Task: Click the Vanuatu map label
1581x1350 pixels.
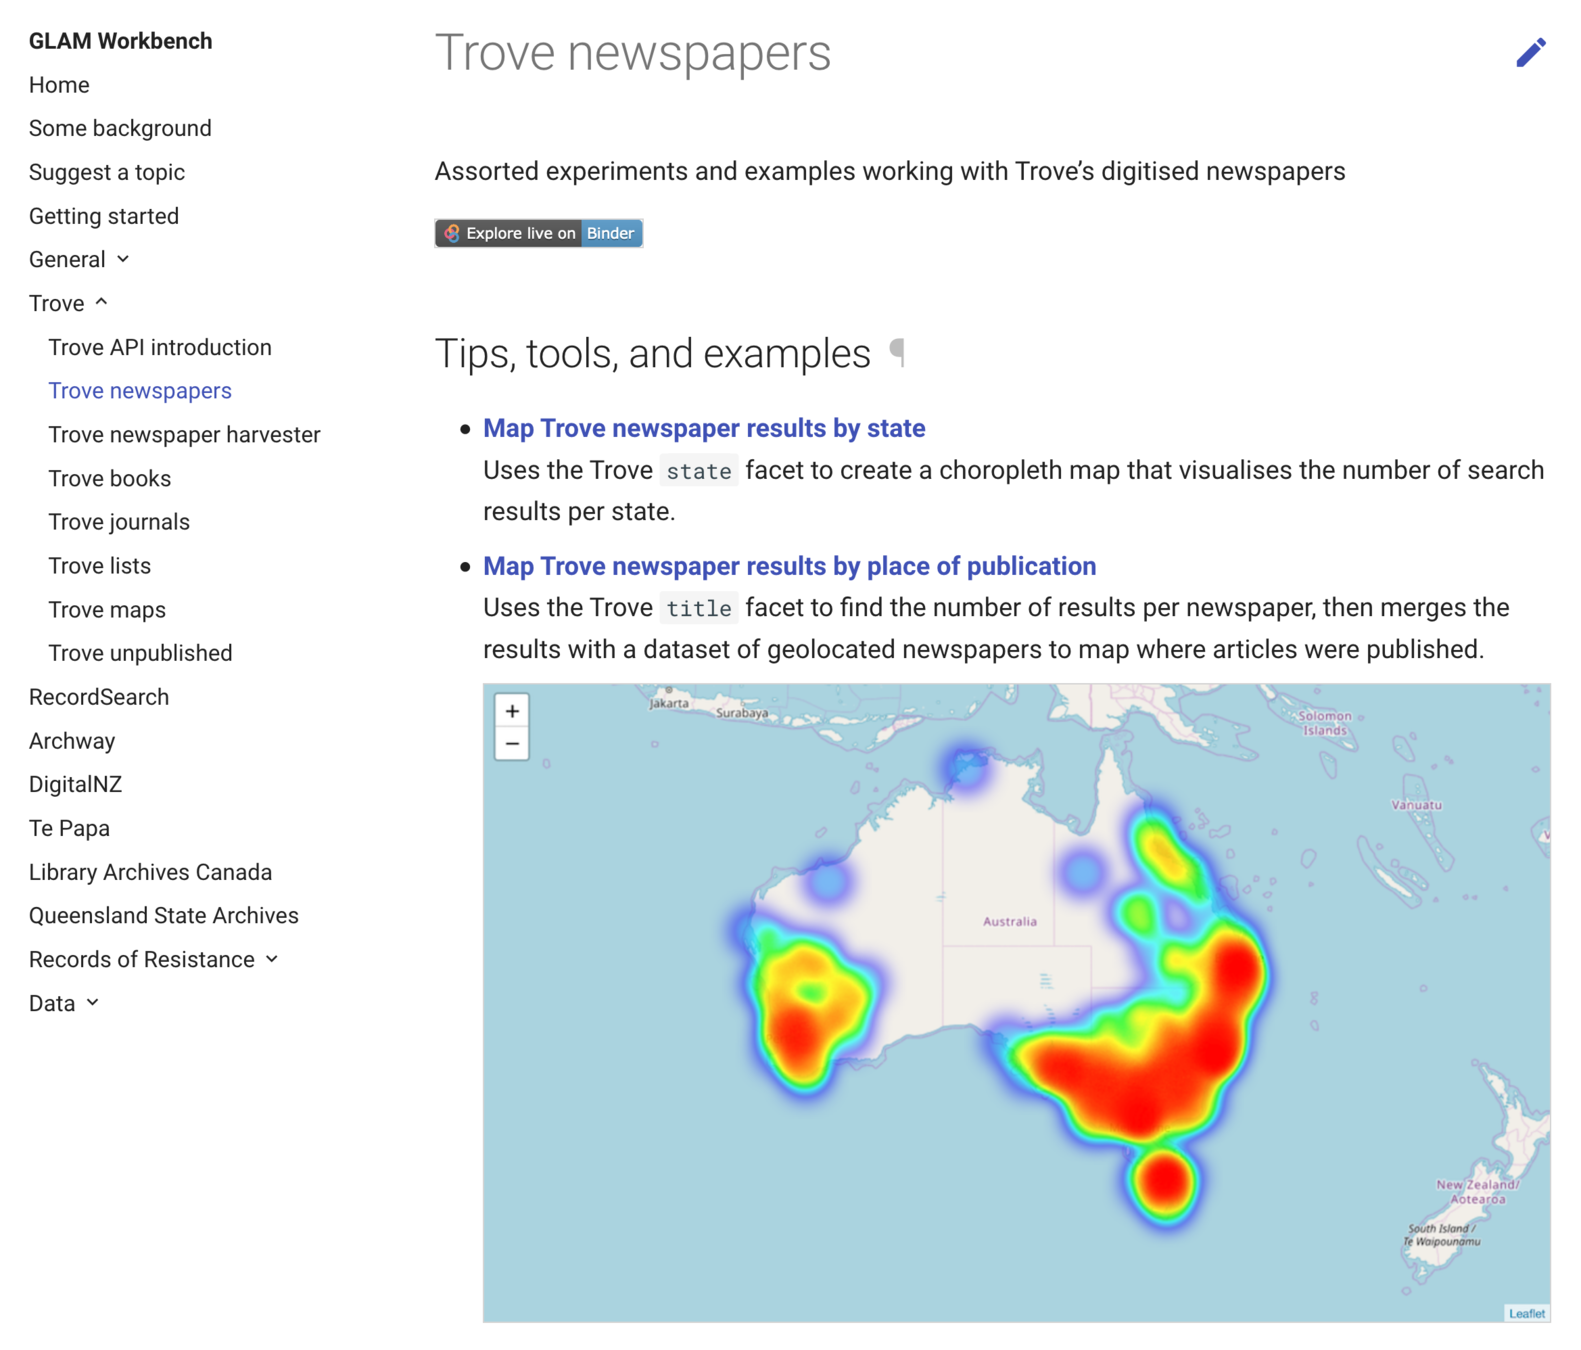Action: click(1416, 805)
